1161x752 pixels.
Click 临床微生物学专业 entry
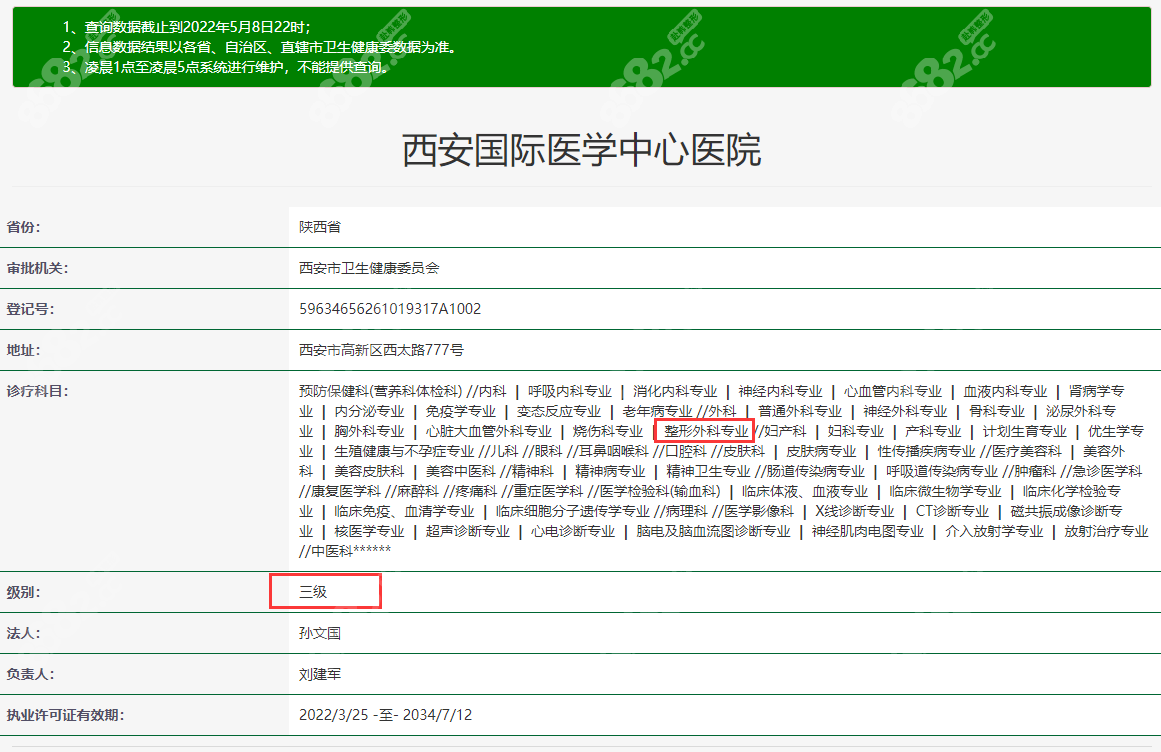point(945,491)
